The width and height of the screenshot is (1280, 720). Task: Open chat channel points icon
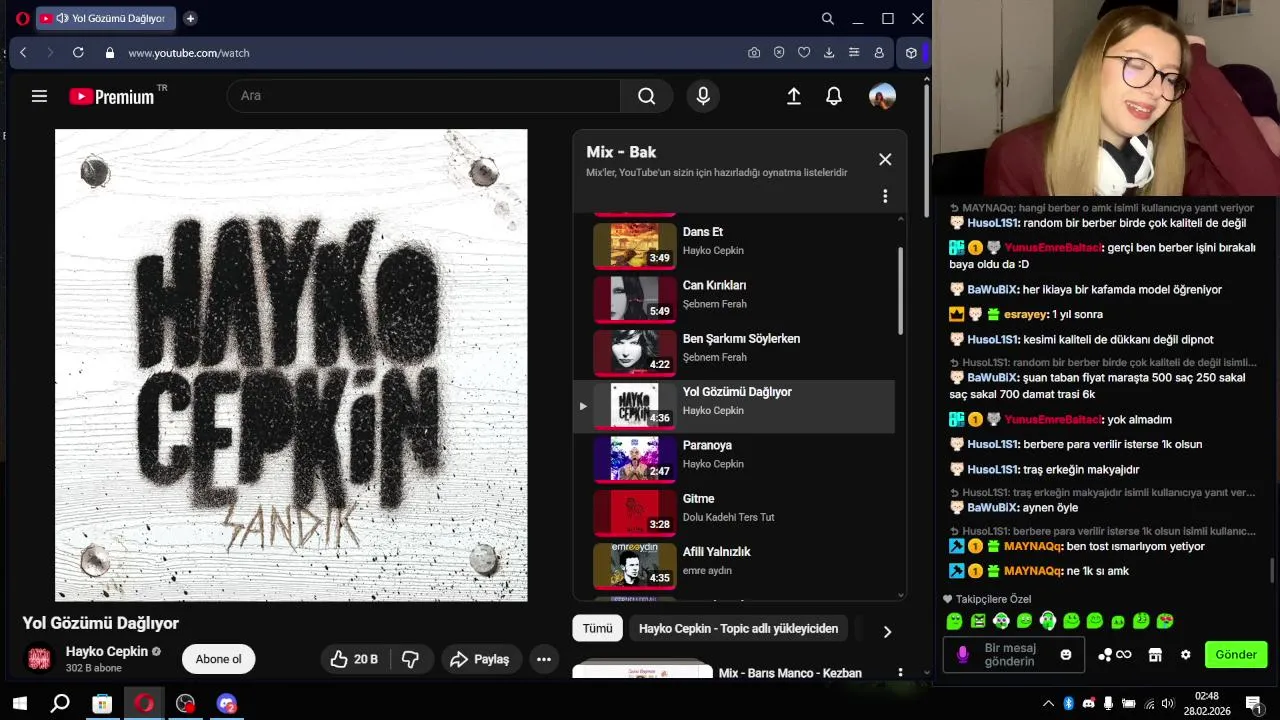point(1114,655)
